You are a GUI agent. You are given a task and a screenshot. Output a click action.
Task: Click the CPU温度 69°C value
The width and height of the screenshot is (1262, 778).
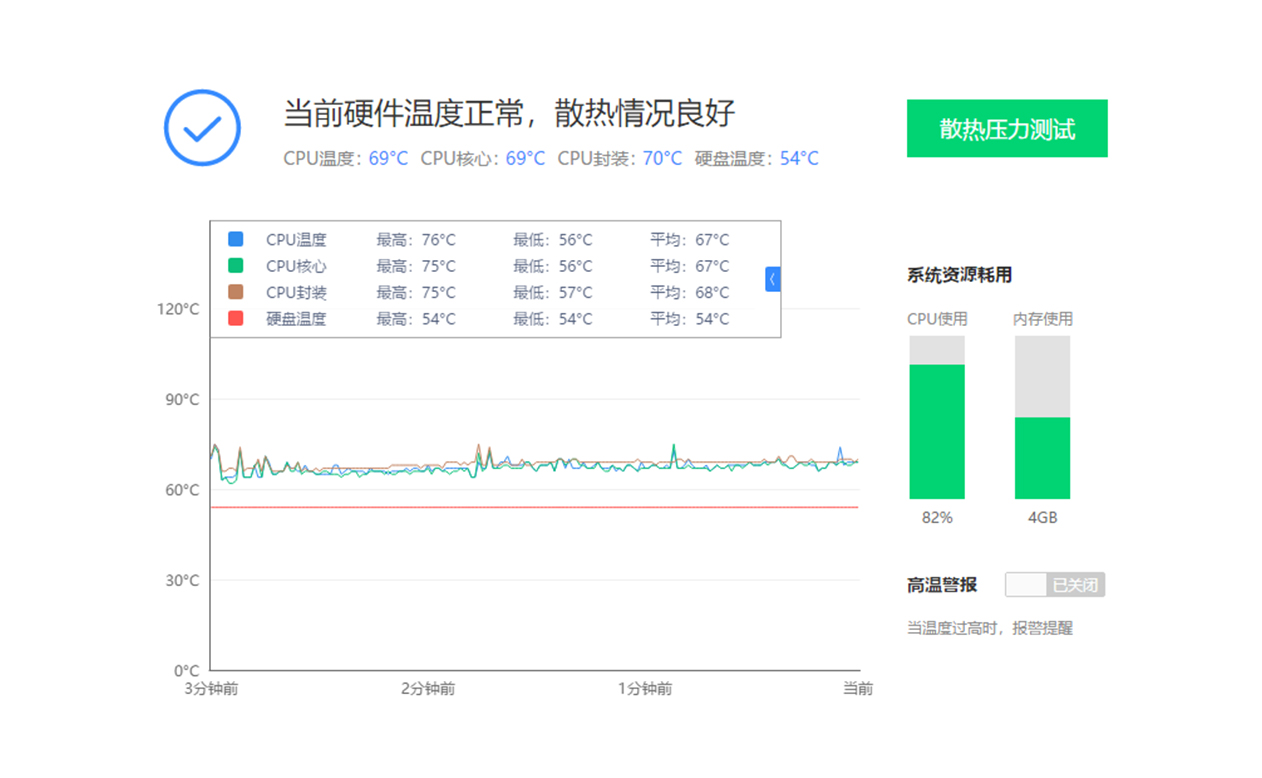[x=387, y=158]
